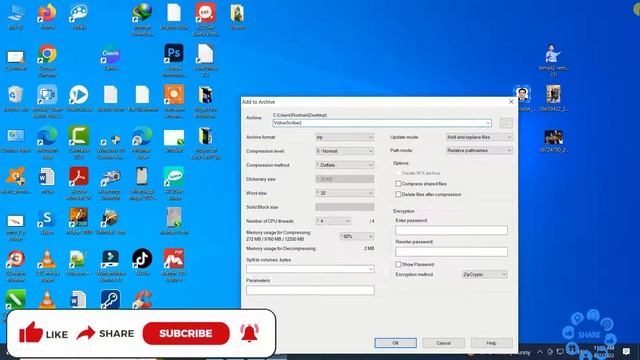
Task: Open the Compression level dropdown
Action: [x=344, y=151]
